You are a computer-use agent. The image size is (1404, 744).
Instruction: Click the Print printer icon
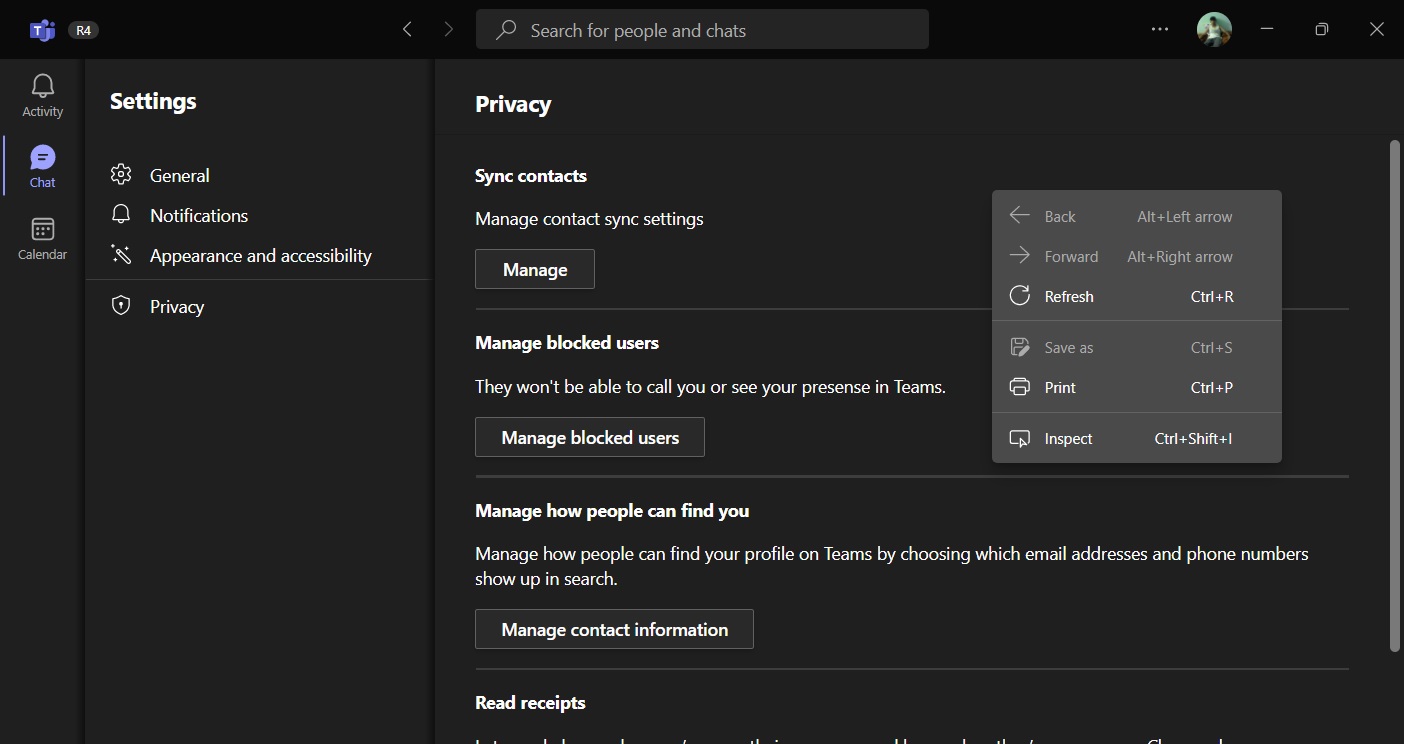click(1019, 387)
